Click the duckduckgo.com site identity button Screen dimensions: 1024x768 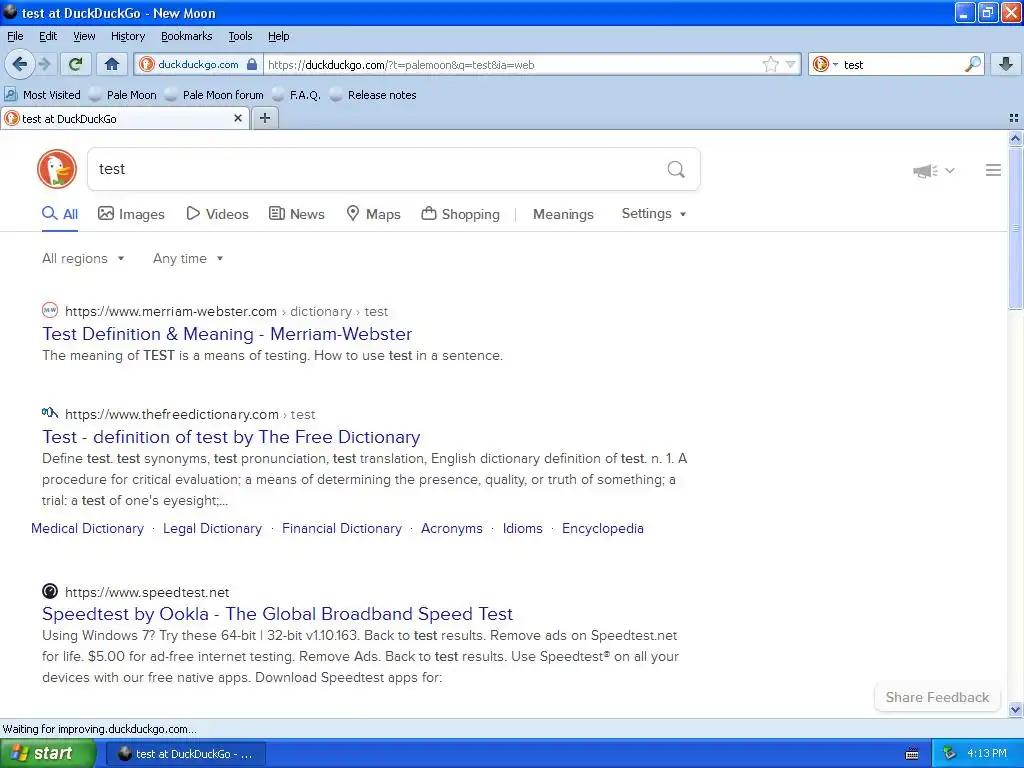199,64
